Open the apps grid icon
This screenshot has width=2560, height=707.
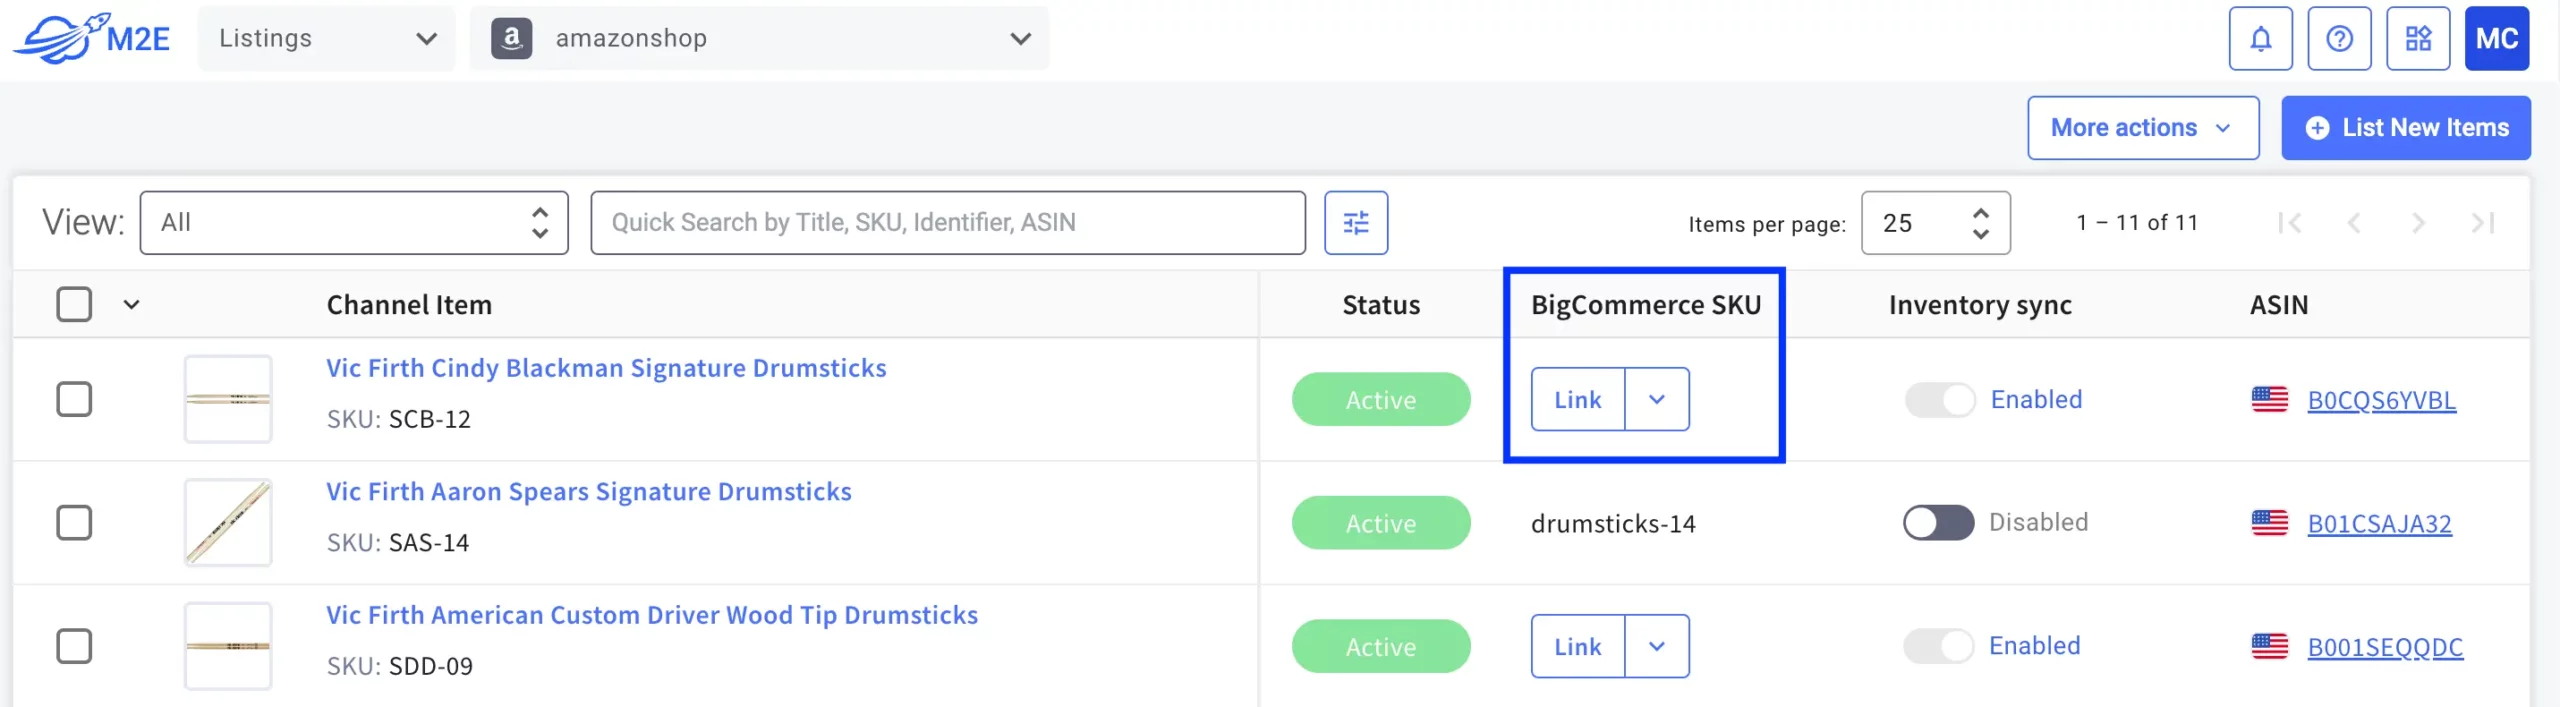[2418, 39]
